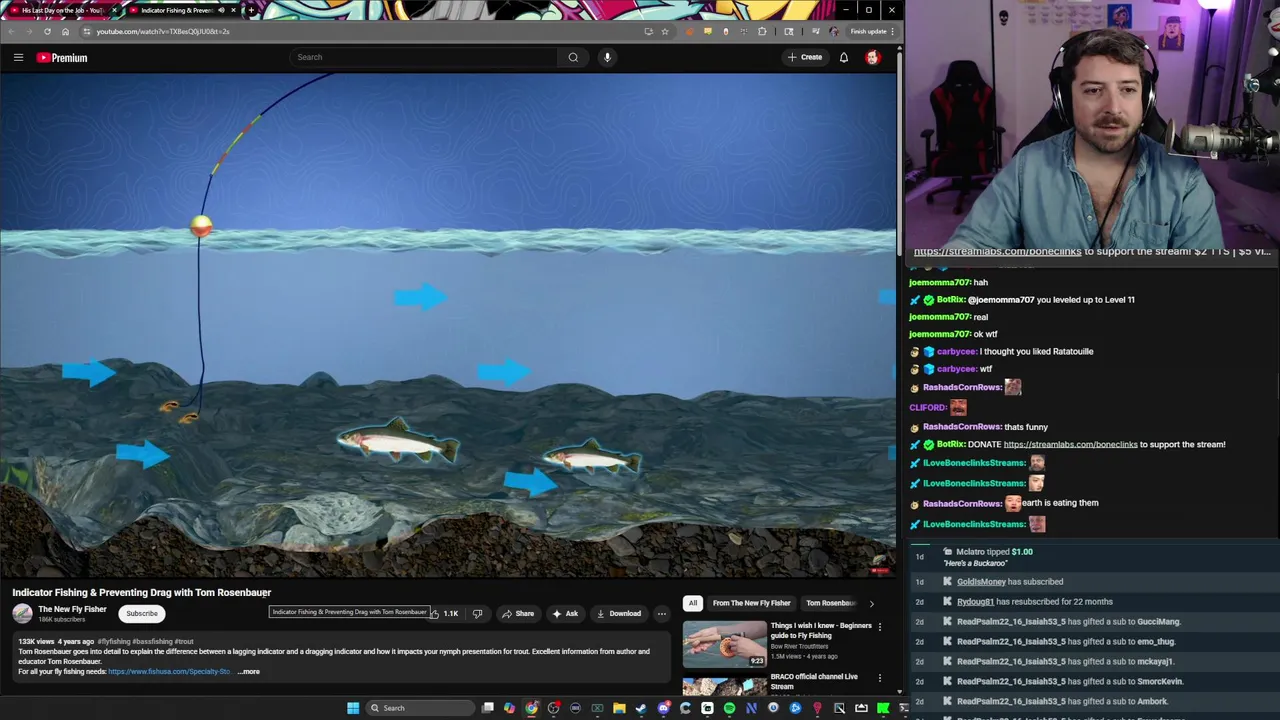The image size is (1280, 720).
Task: Open Spotify from the taskbar
Action: coord(729,708)
